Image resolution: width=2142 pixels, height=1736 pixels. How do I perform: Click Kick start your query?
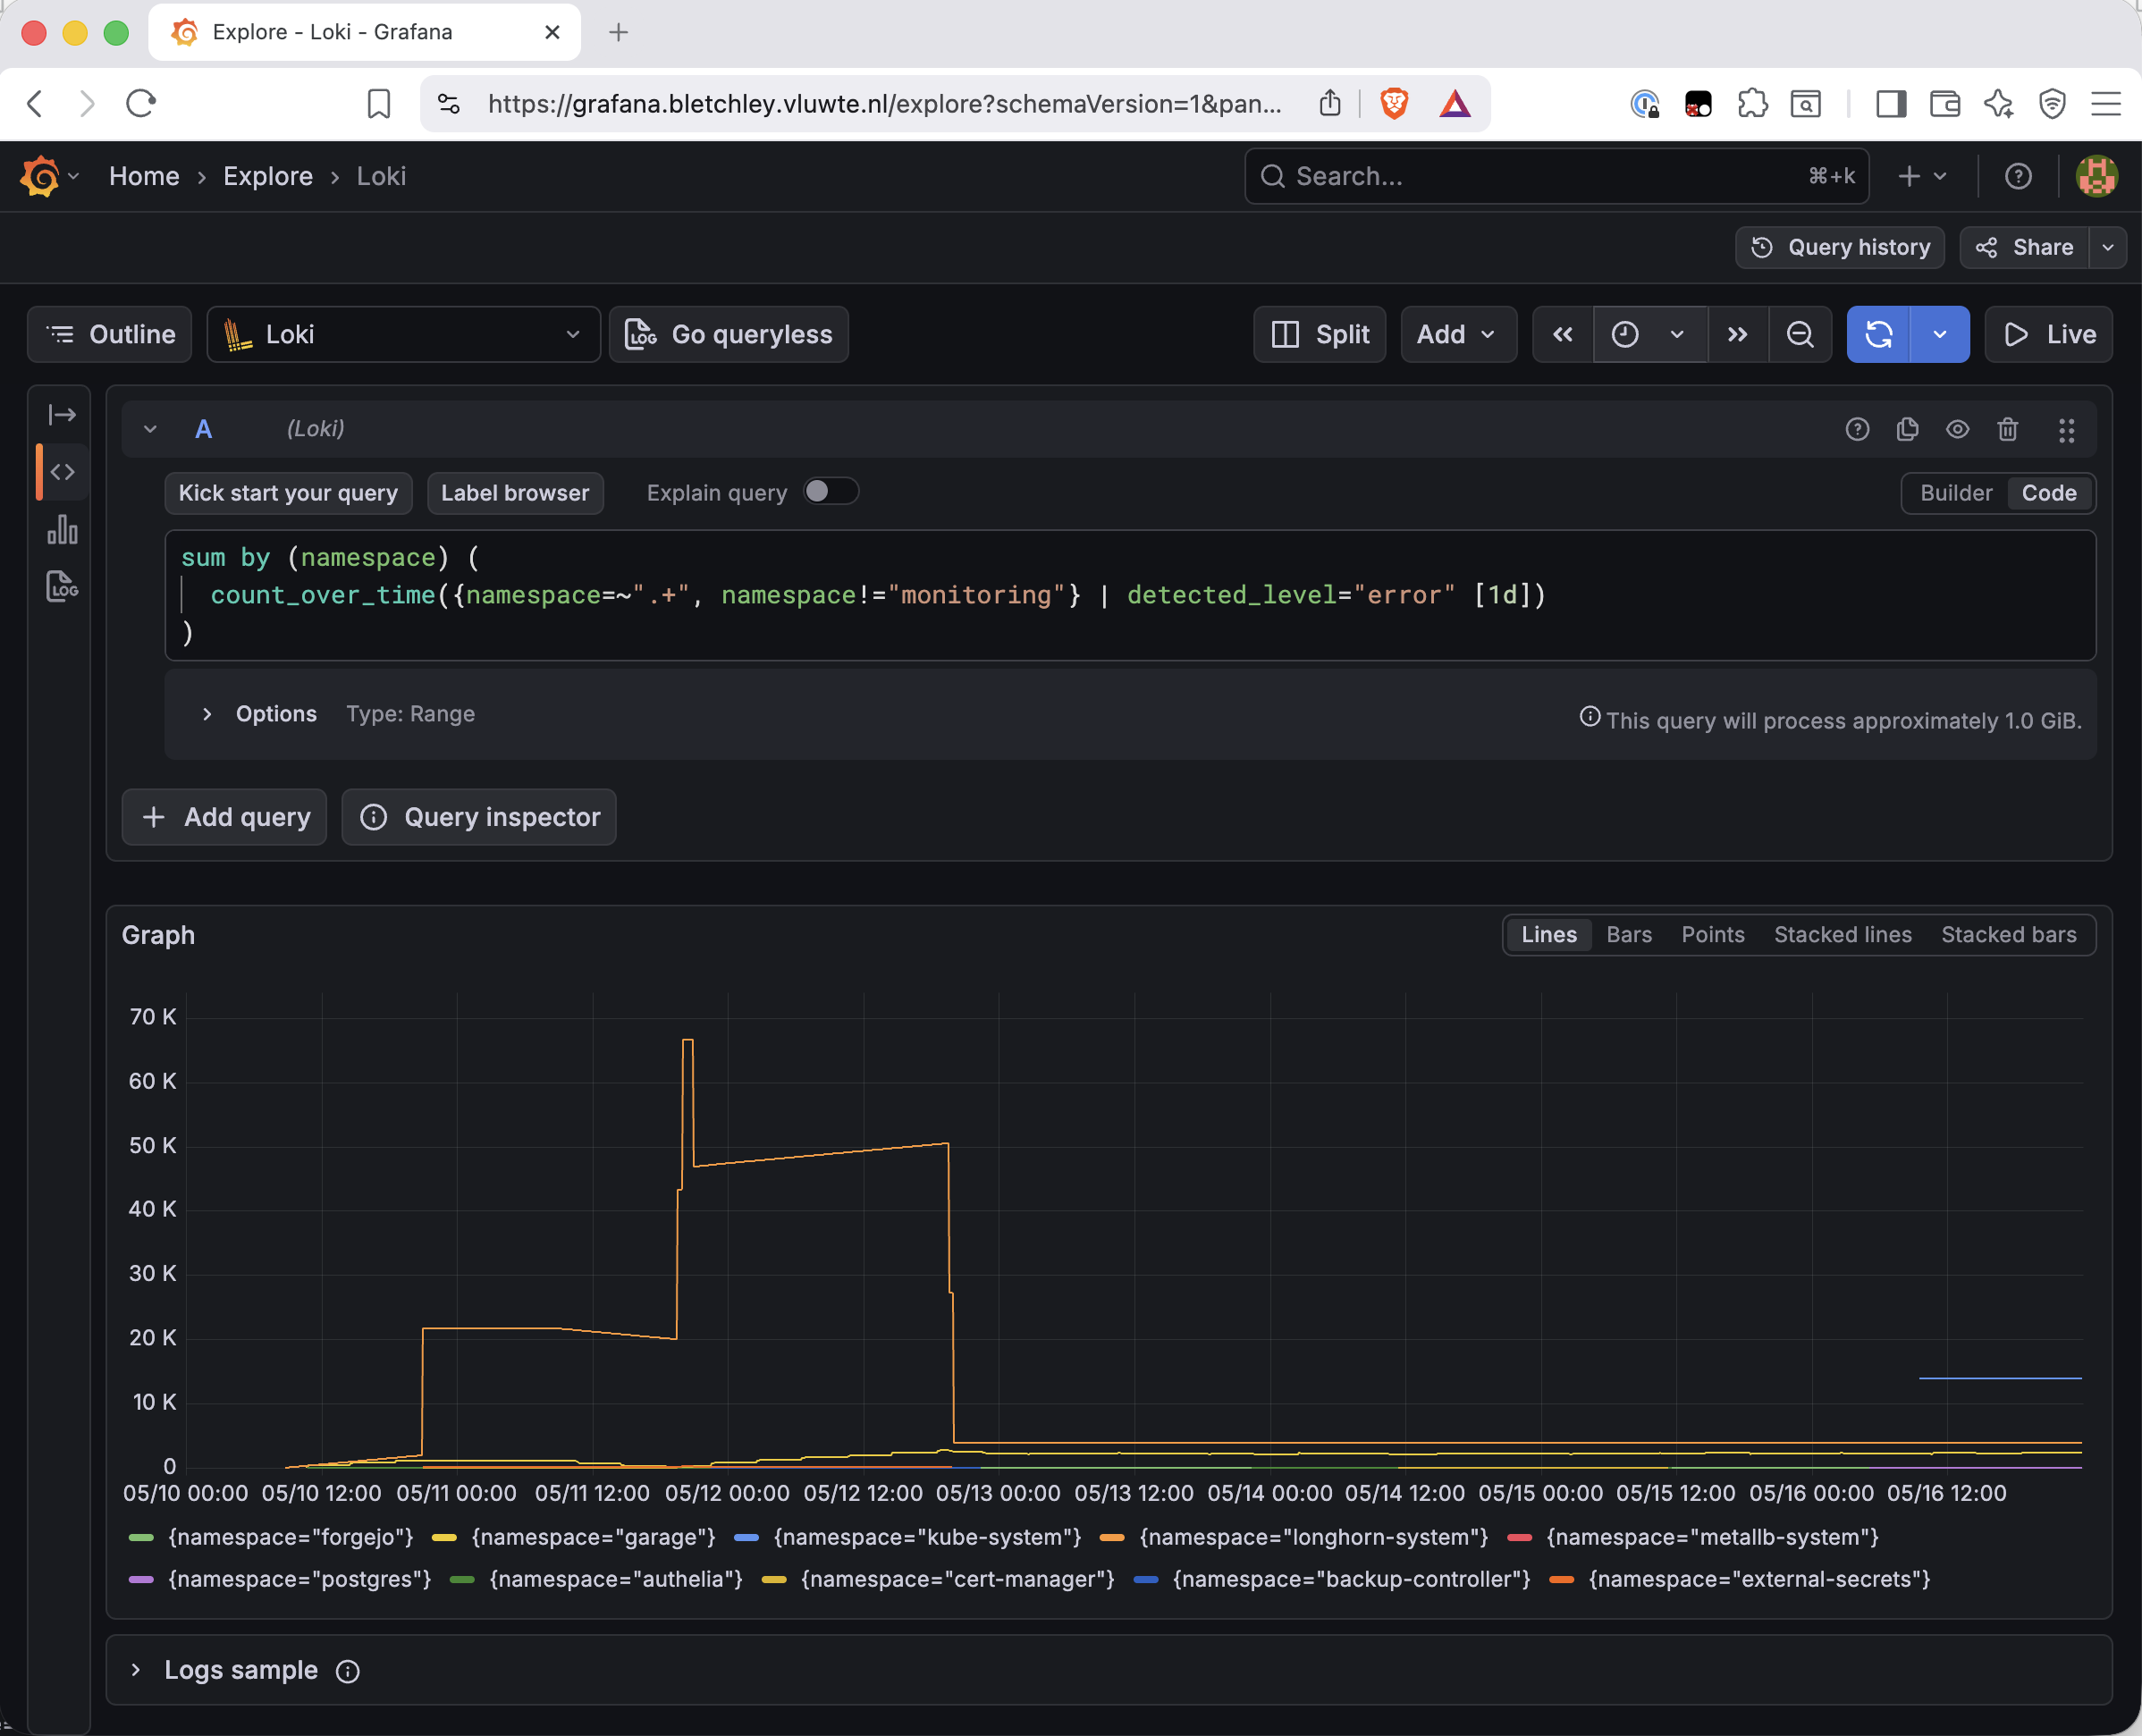point(288,493)
